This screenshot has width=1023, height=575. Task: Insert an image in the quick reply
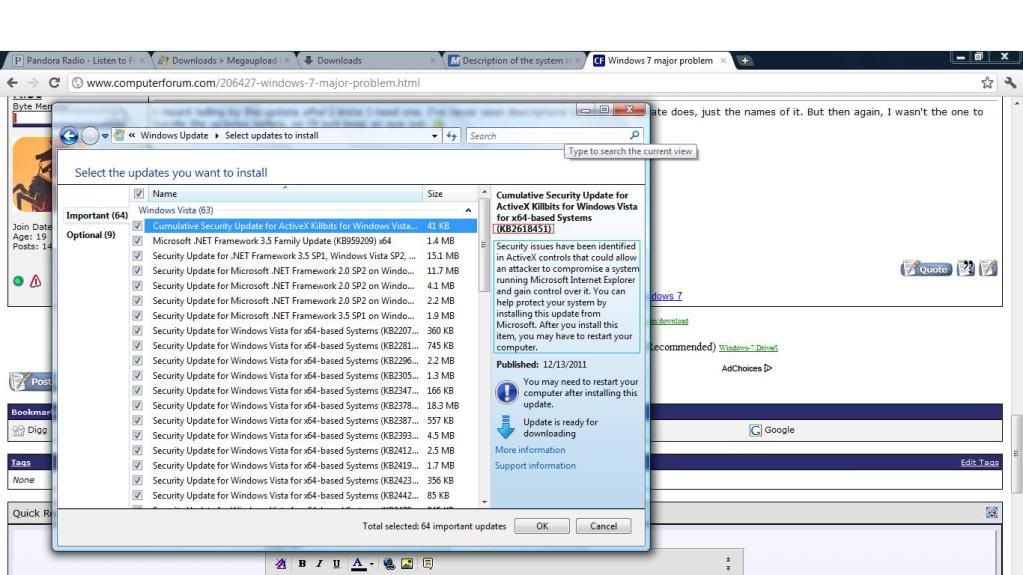point(407,564)
